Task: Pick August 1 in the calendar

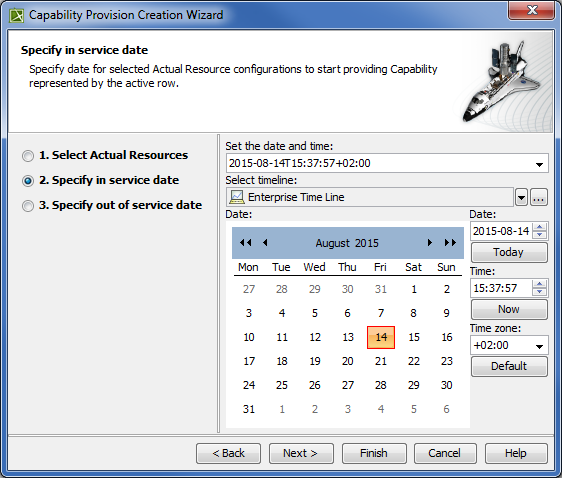Action: pyautogui.click(x=414, y=289)
